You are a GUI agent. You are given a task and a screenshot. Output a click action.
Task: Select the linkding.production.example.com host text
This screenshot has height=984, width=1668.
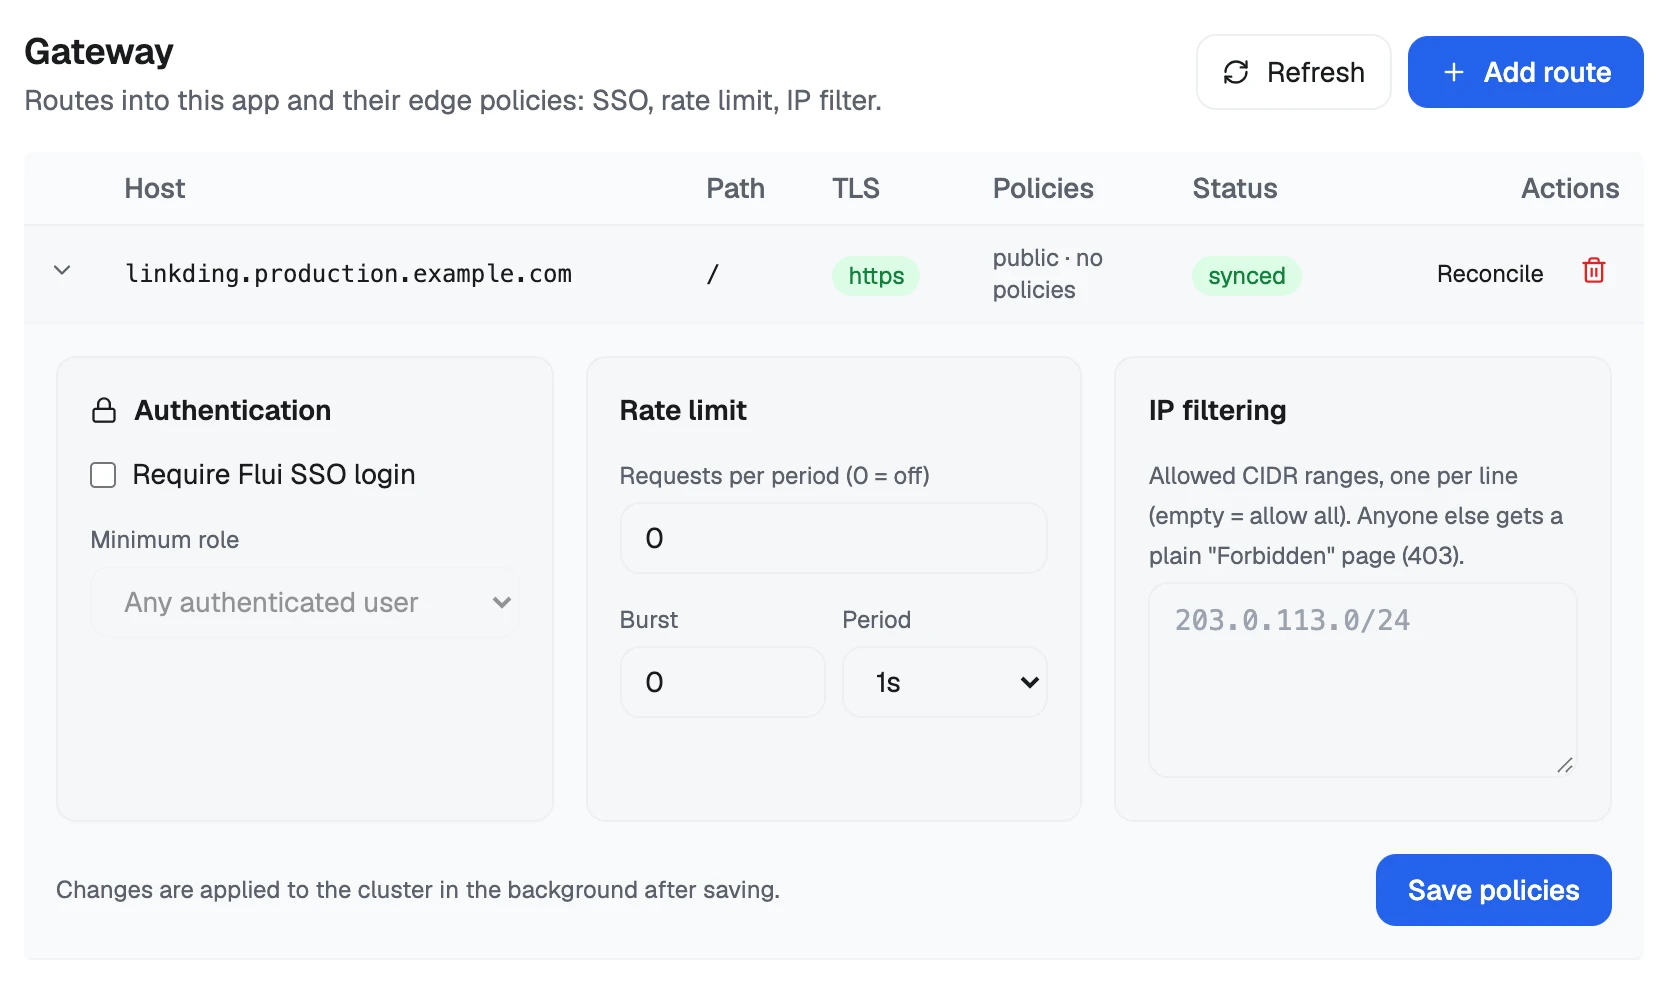coord(348,274)
